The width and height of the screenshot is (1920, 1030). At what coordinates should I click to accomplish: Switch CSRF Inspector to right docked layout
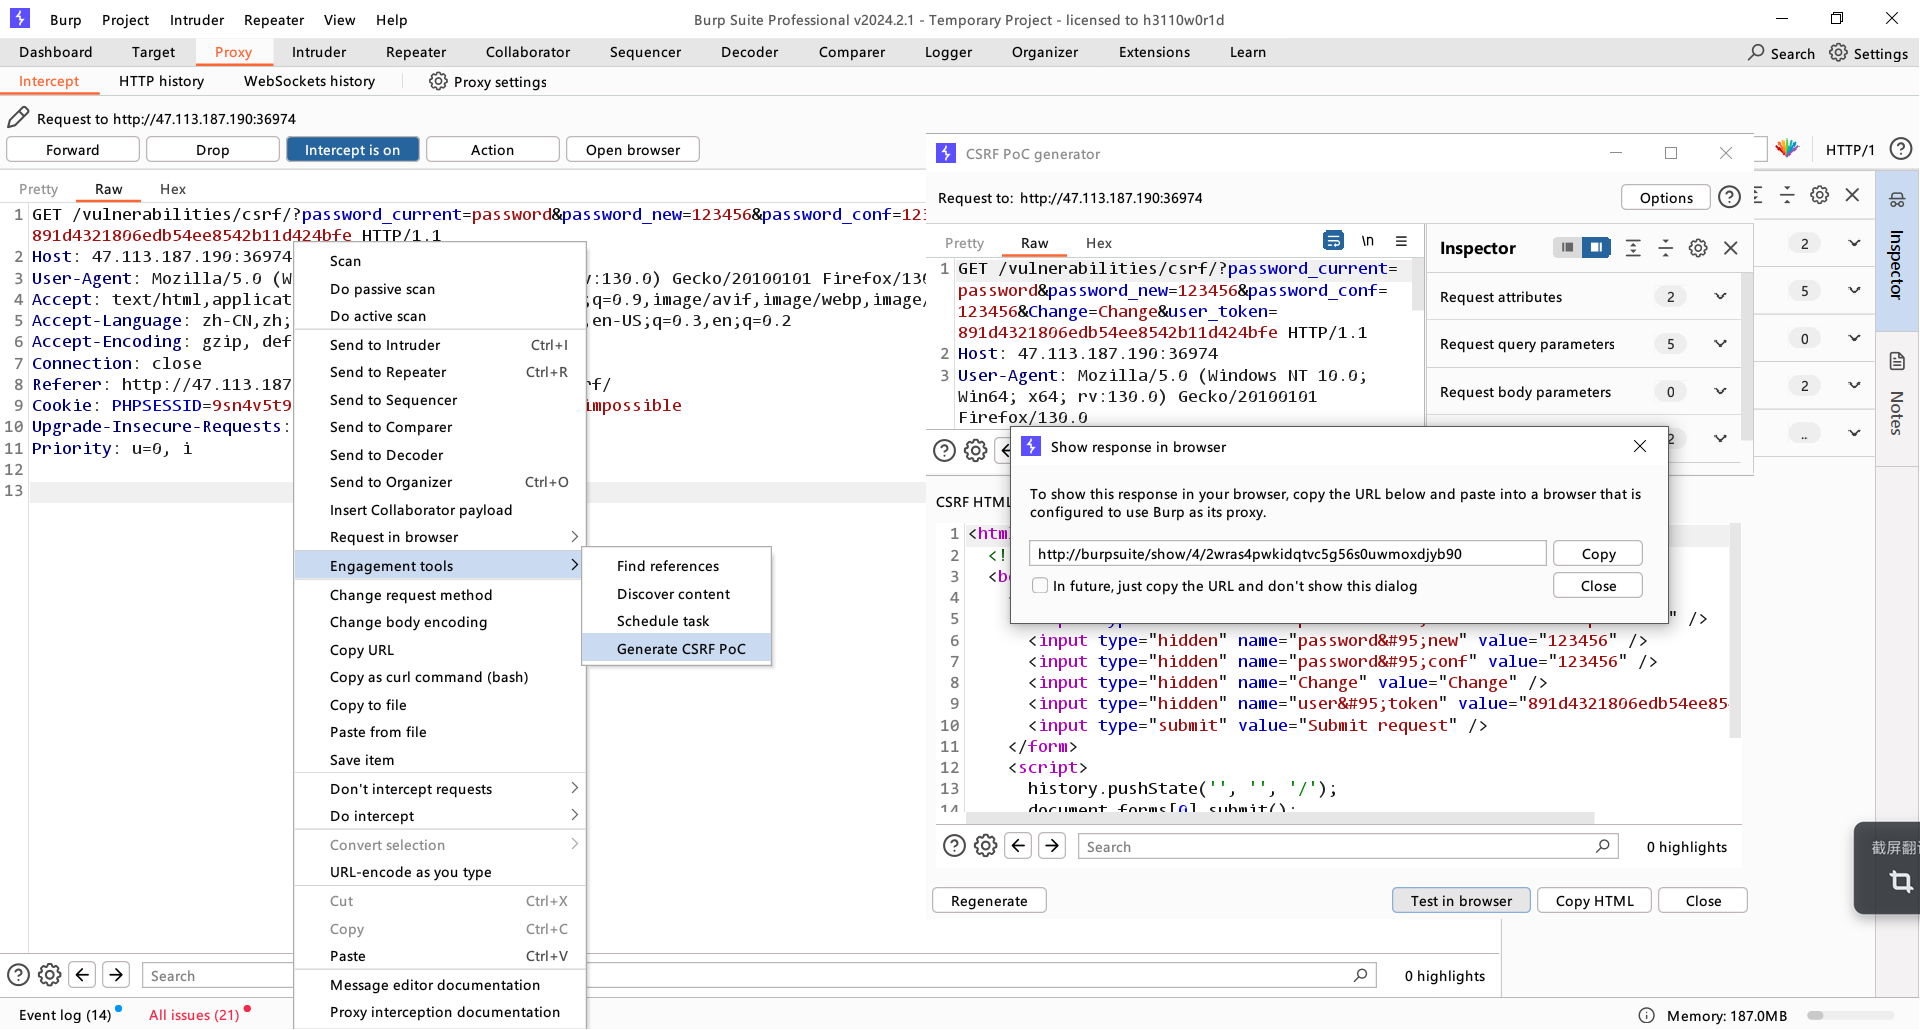point(1596,247)
